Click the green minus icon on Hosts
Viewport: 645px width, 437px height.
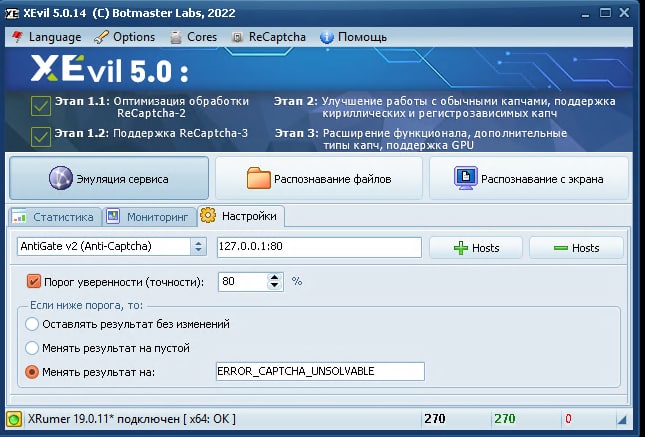(x=561, y=248)
